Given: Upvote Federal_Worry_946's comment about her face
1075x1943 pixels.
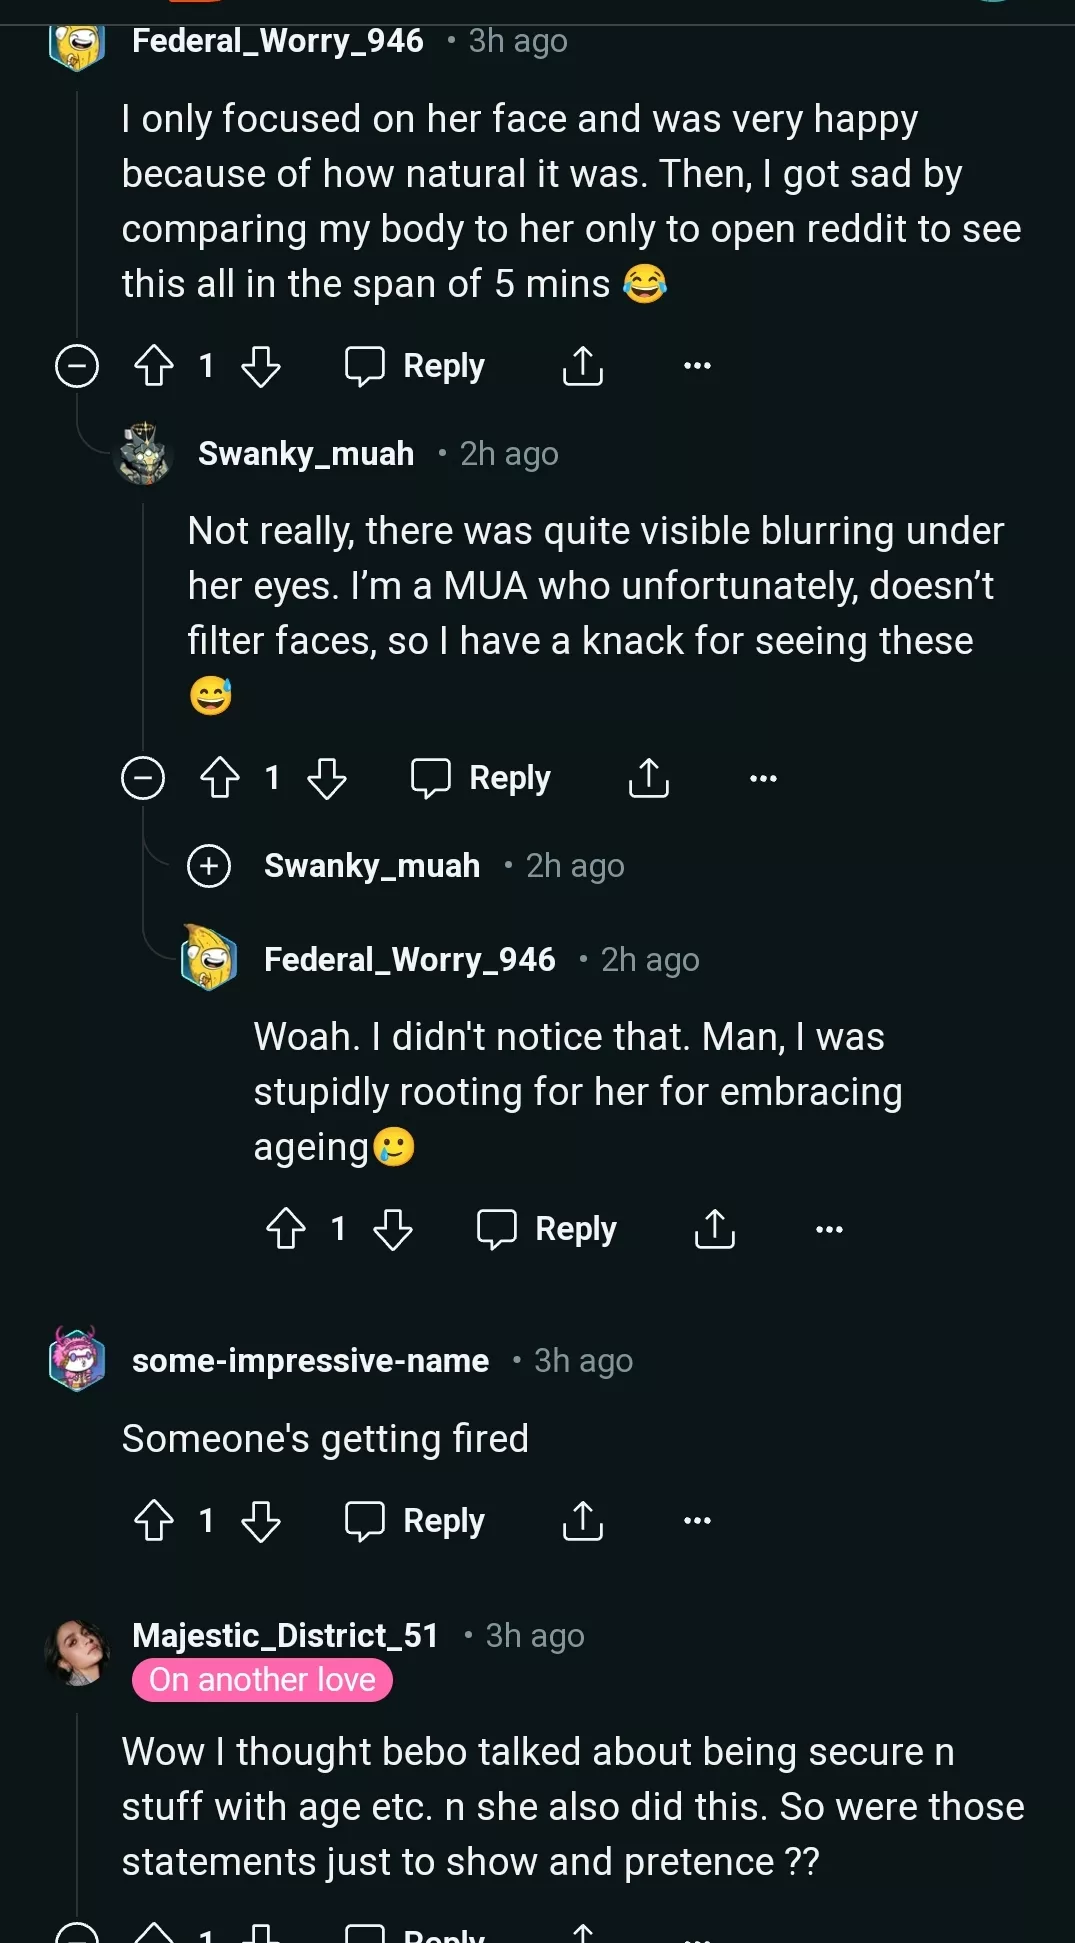Looking at the screenshot, I should (x=154, y=366).
